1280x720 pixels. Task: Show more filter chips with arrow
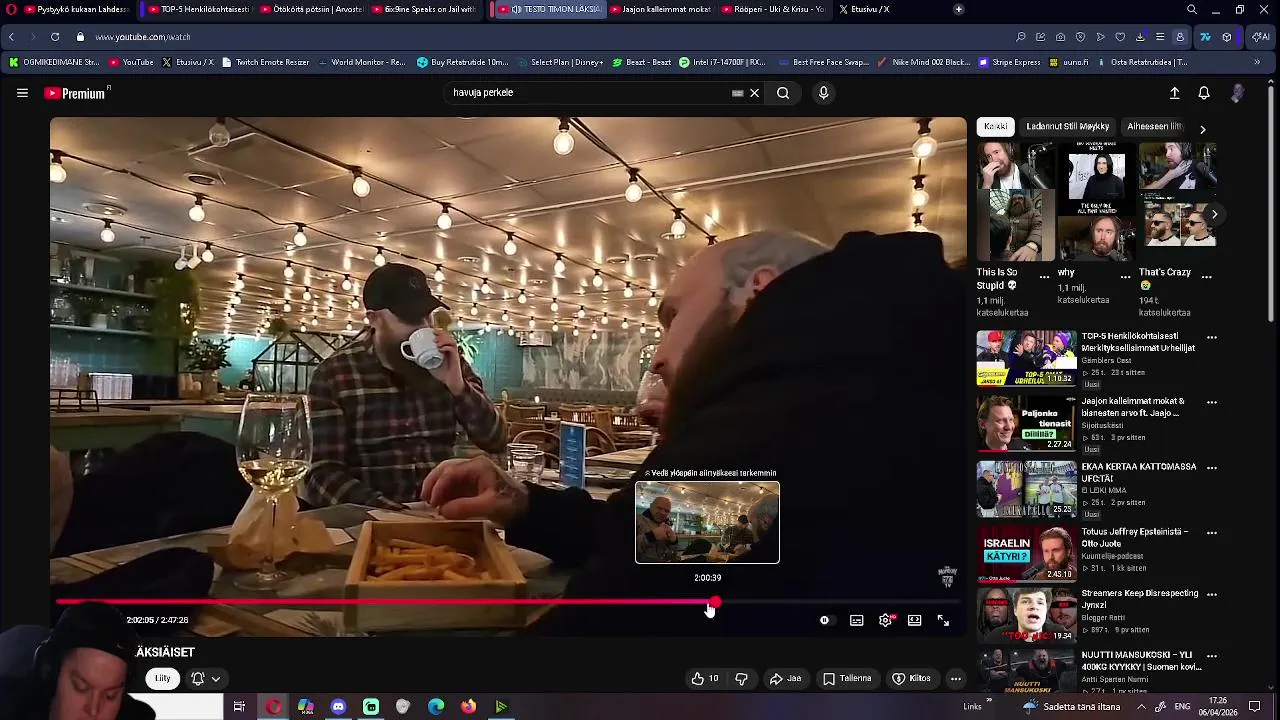[1203, 129]
